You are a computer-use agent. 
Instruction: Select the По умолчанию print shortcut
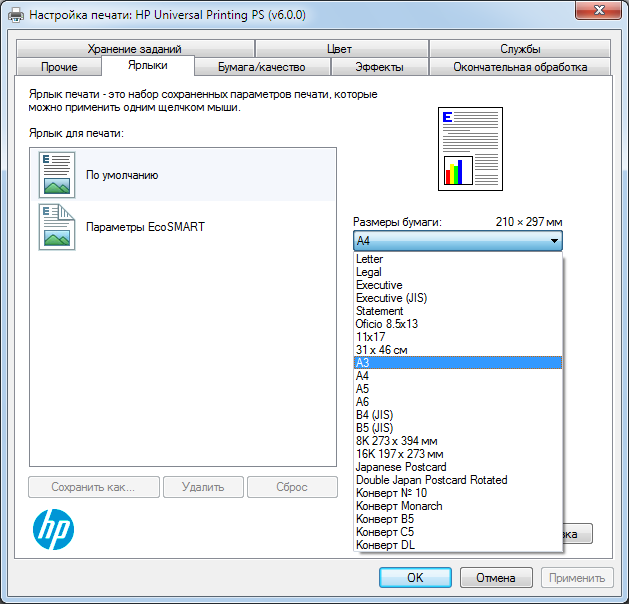(183, 175)
